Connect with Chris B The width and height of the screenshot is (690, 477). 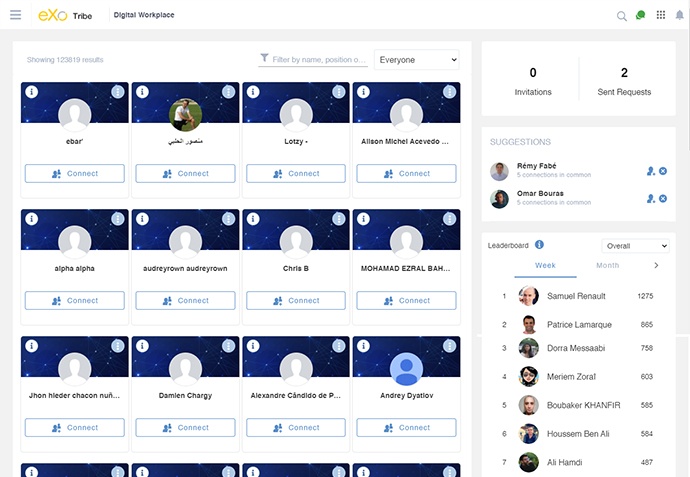coord(296,300)
